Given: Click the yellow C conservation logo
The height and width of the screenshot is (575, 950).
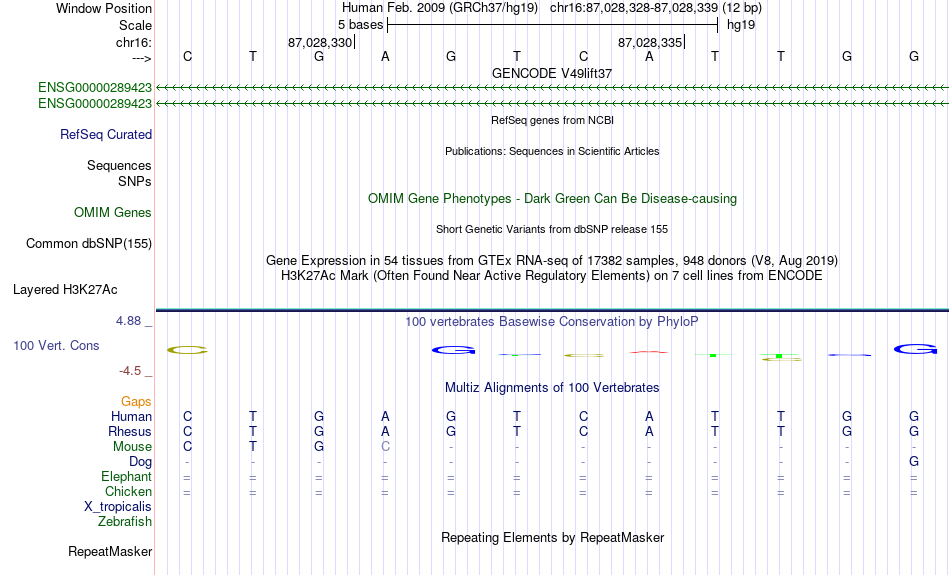Looking at the screenshot, I should (187, 350).
